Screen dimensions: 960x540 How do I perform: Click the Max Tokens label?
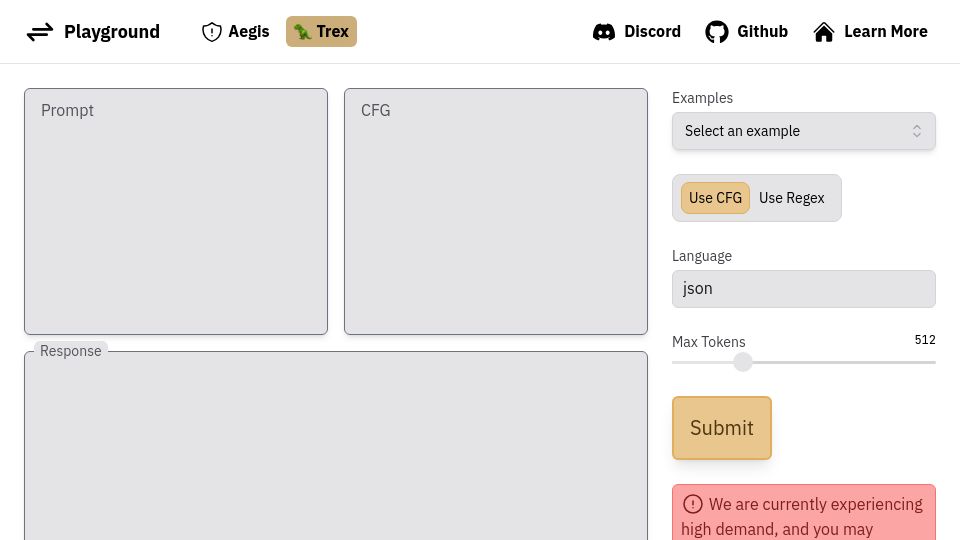[x=708, y=342]
